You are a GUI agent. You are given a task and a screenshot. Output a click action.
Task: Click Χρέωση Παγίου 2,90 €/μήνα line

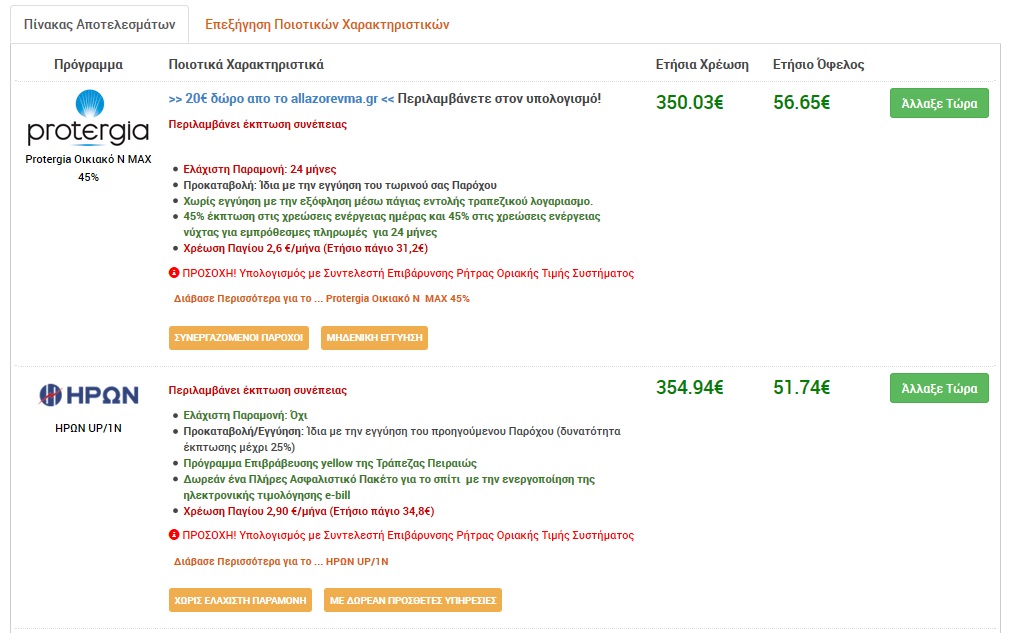point(309,511)
